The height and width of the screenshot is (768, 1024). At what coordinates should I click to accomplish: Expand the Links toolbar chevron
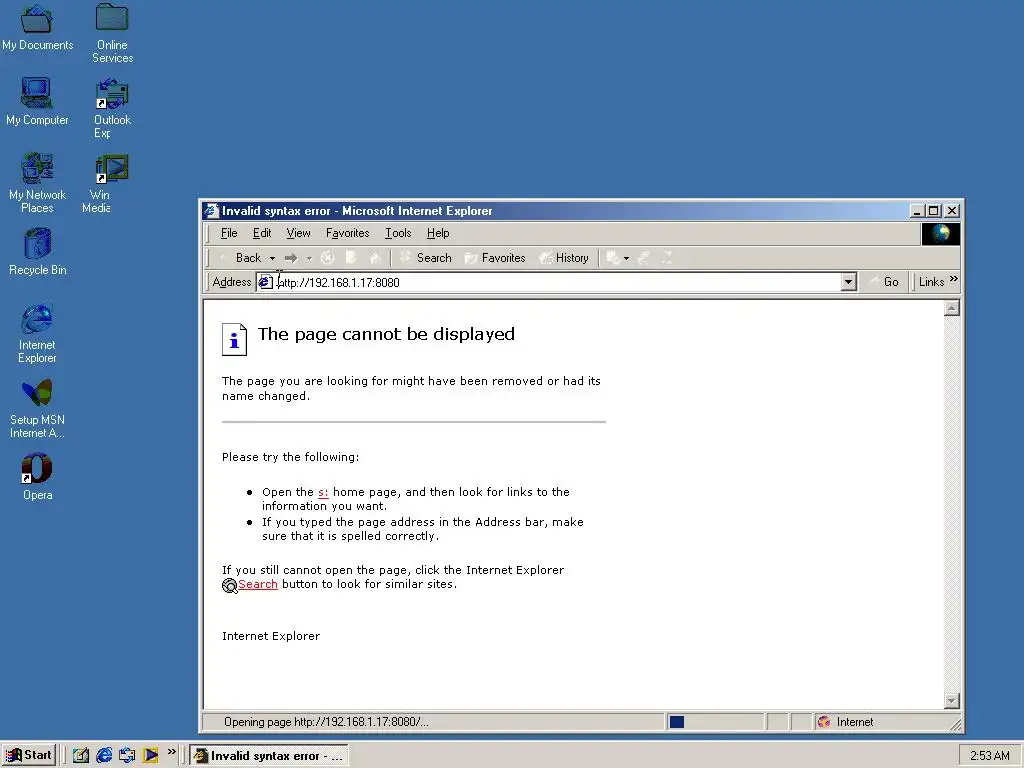[953, 280]
